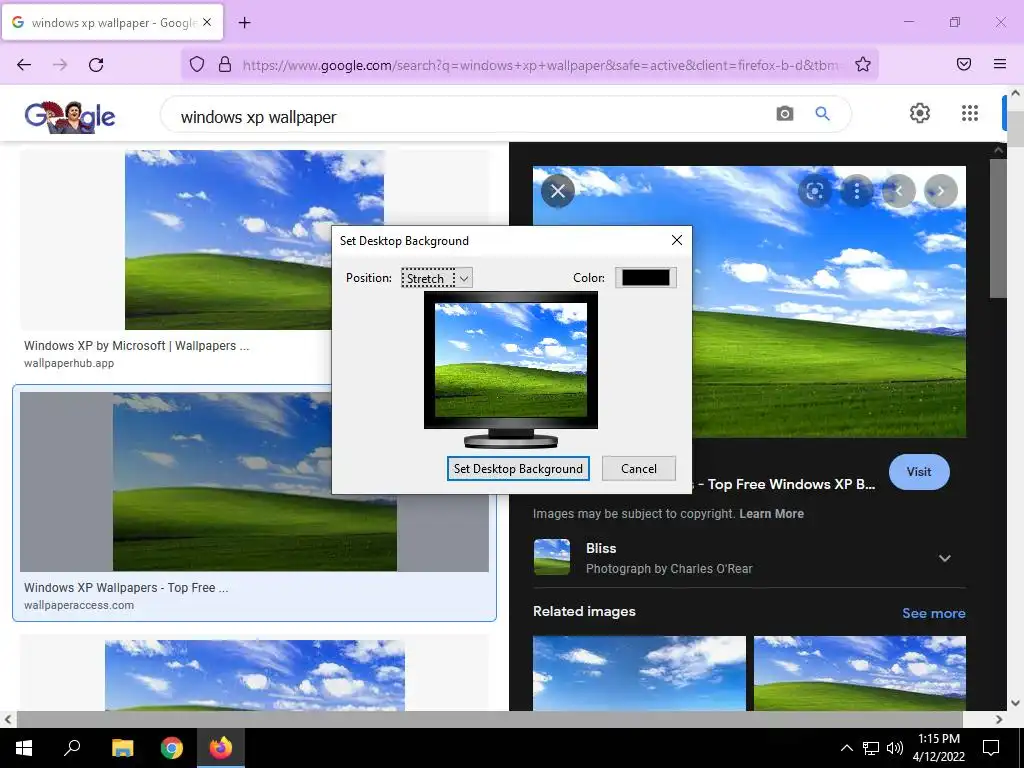Click the Firefox address bar URL
Screen dimensions: 1024x768
click(x=541, y=65)
